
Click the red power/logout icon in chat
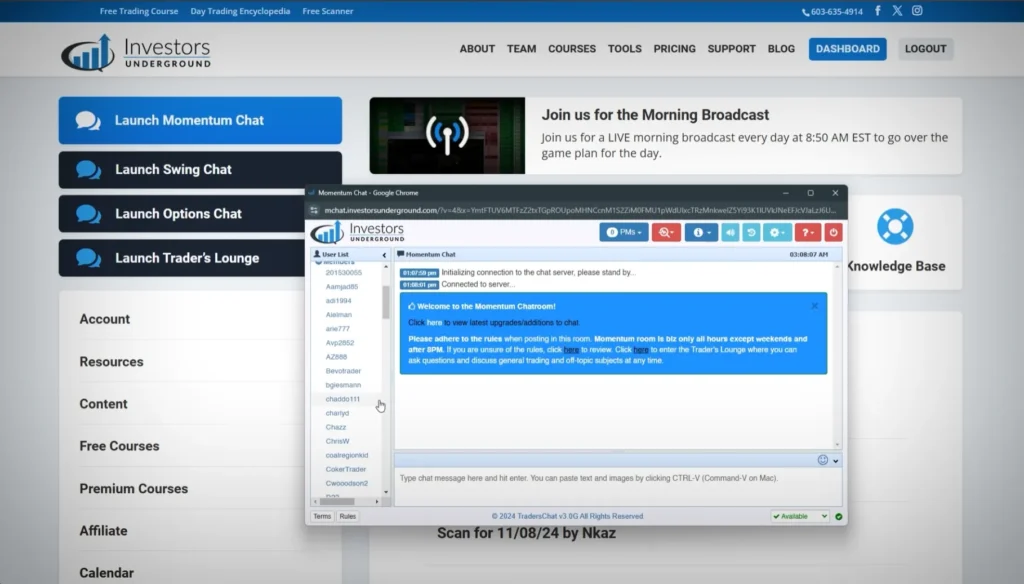[x=833, y=232]
